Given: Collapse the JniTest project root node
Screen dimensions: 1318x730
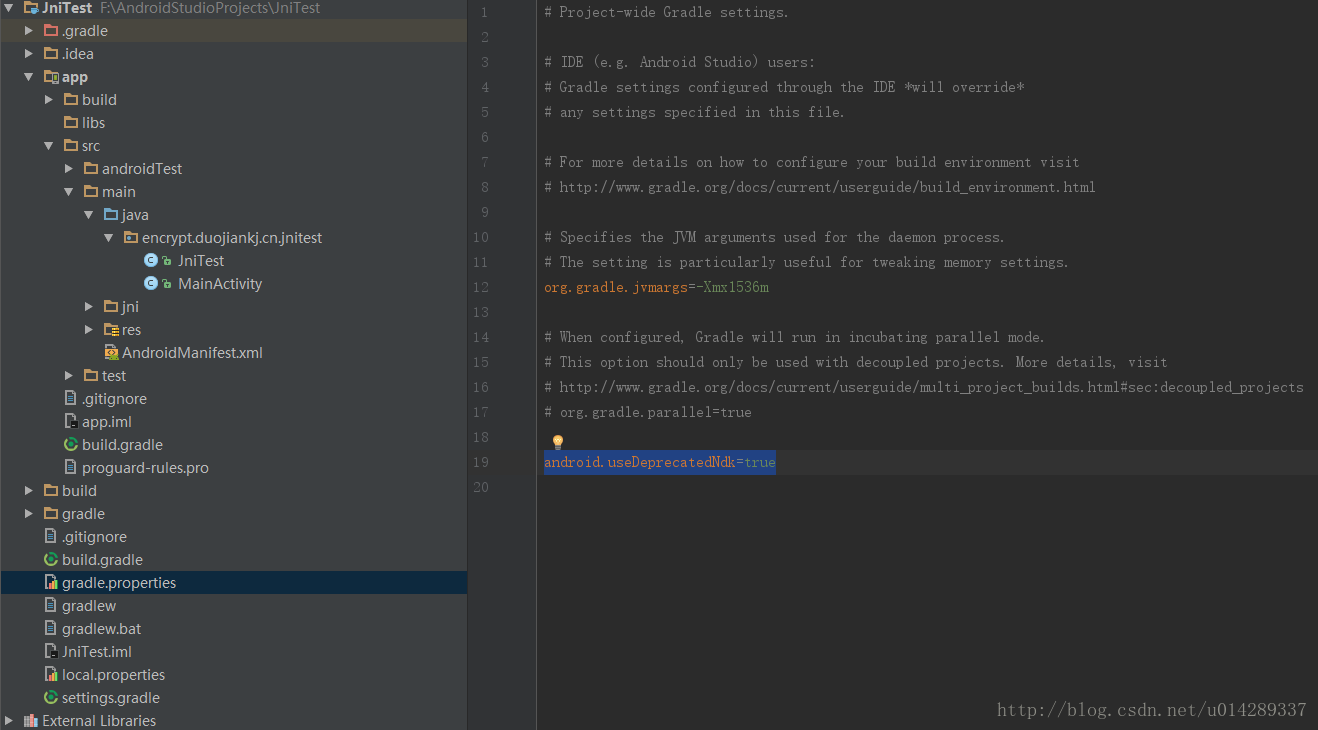Looking at the screenshot, I should pyautogui.click(x=9, y=8).
